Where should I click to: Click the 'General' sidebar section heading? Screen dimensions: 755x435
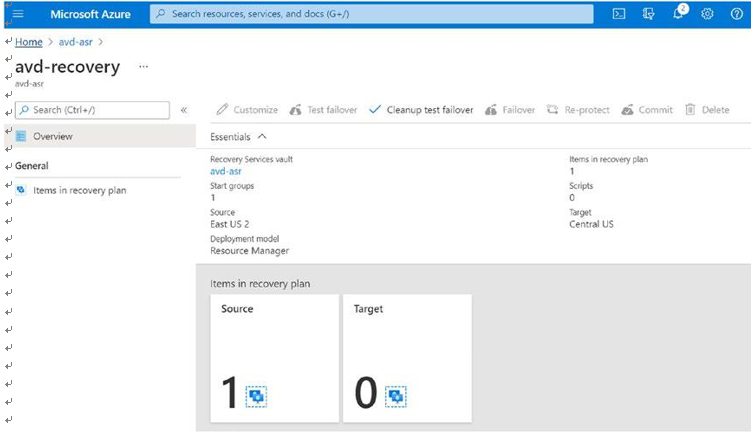(32, 166)
